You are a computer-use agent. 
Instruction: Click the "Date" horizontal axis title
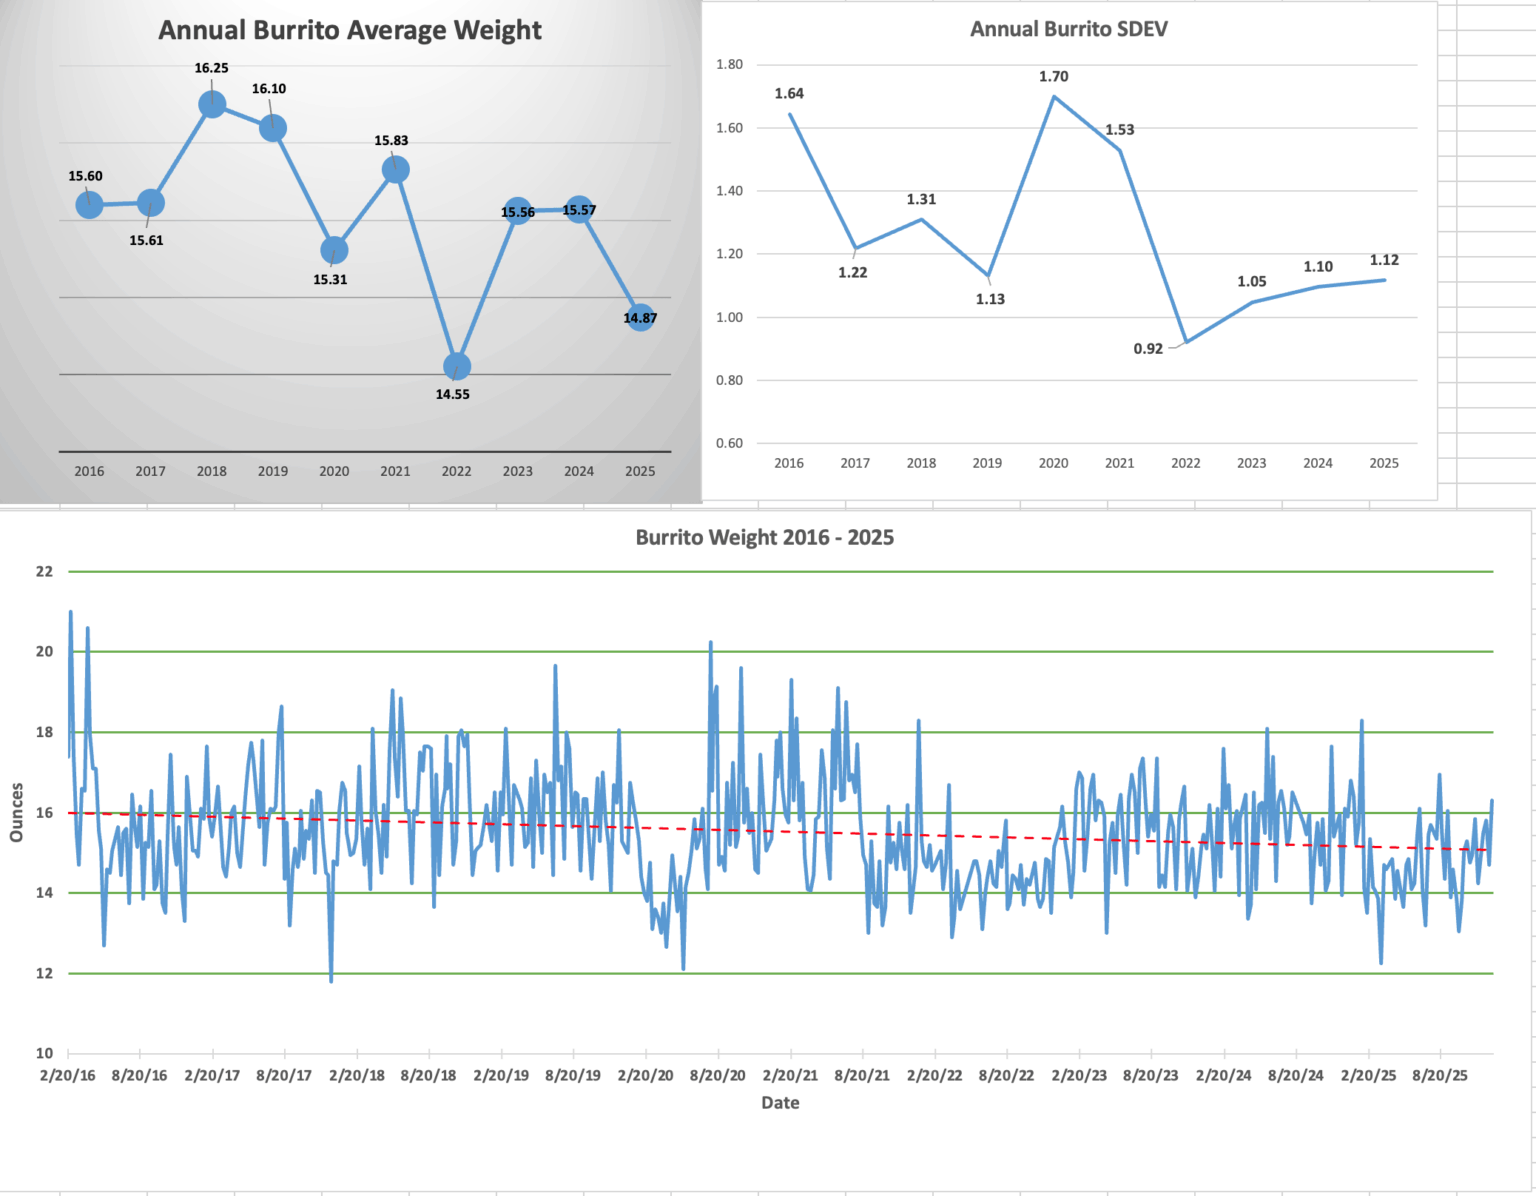coord(781,1102)
